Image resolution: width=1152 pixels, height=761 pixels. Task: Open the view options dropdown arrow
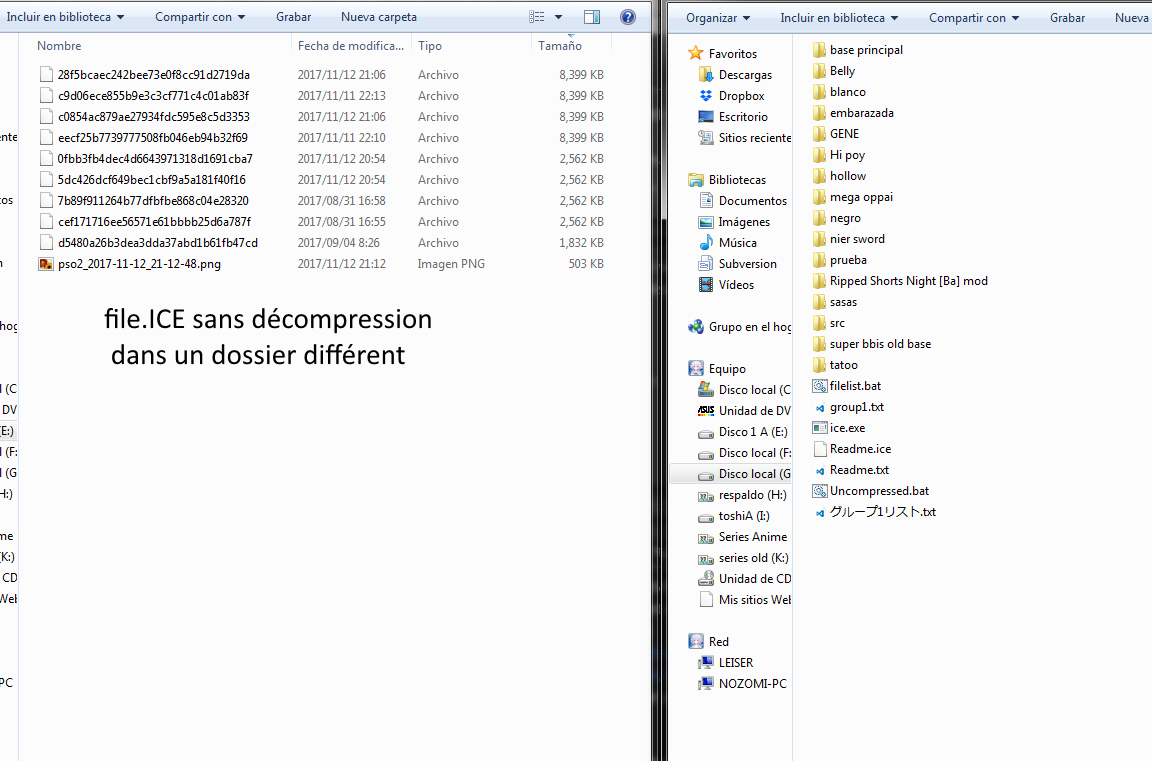(x=558, y=17)
